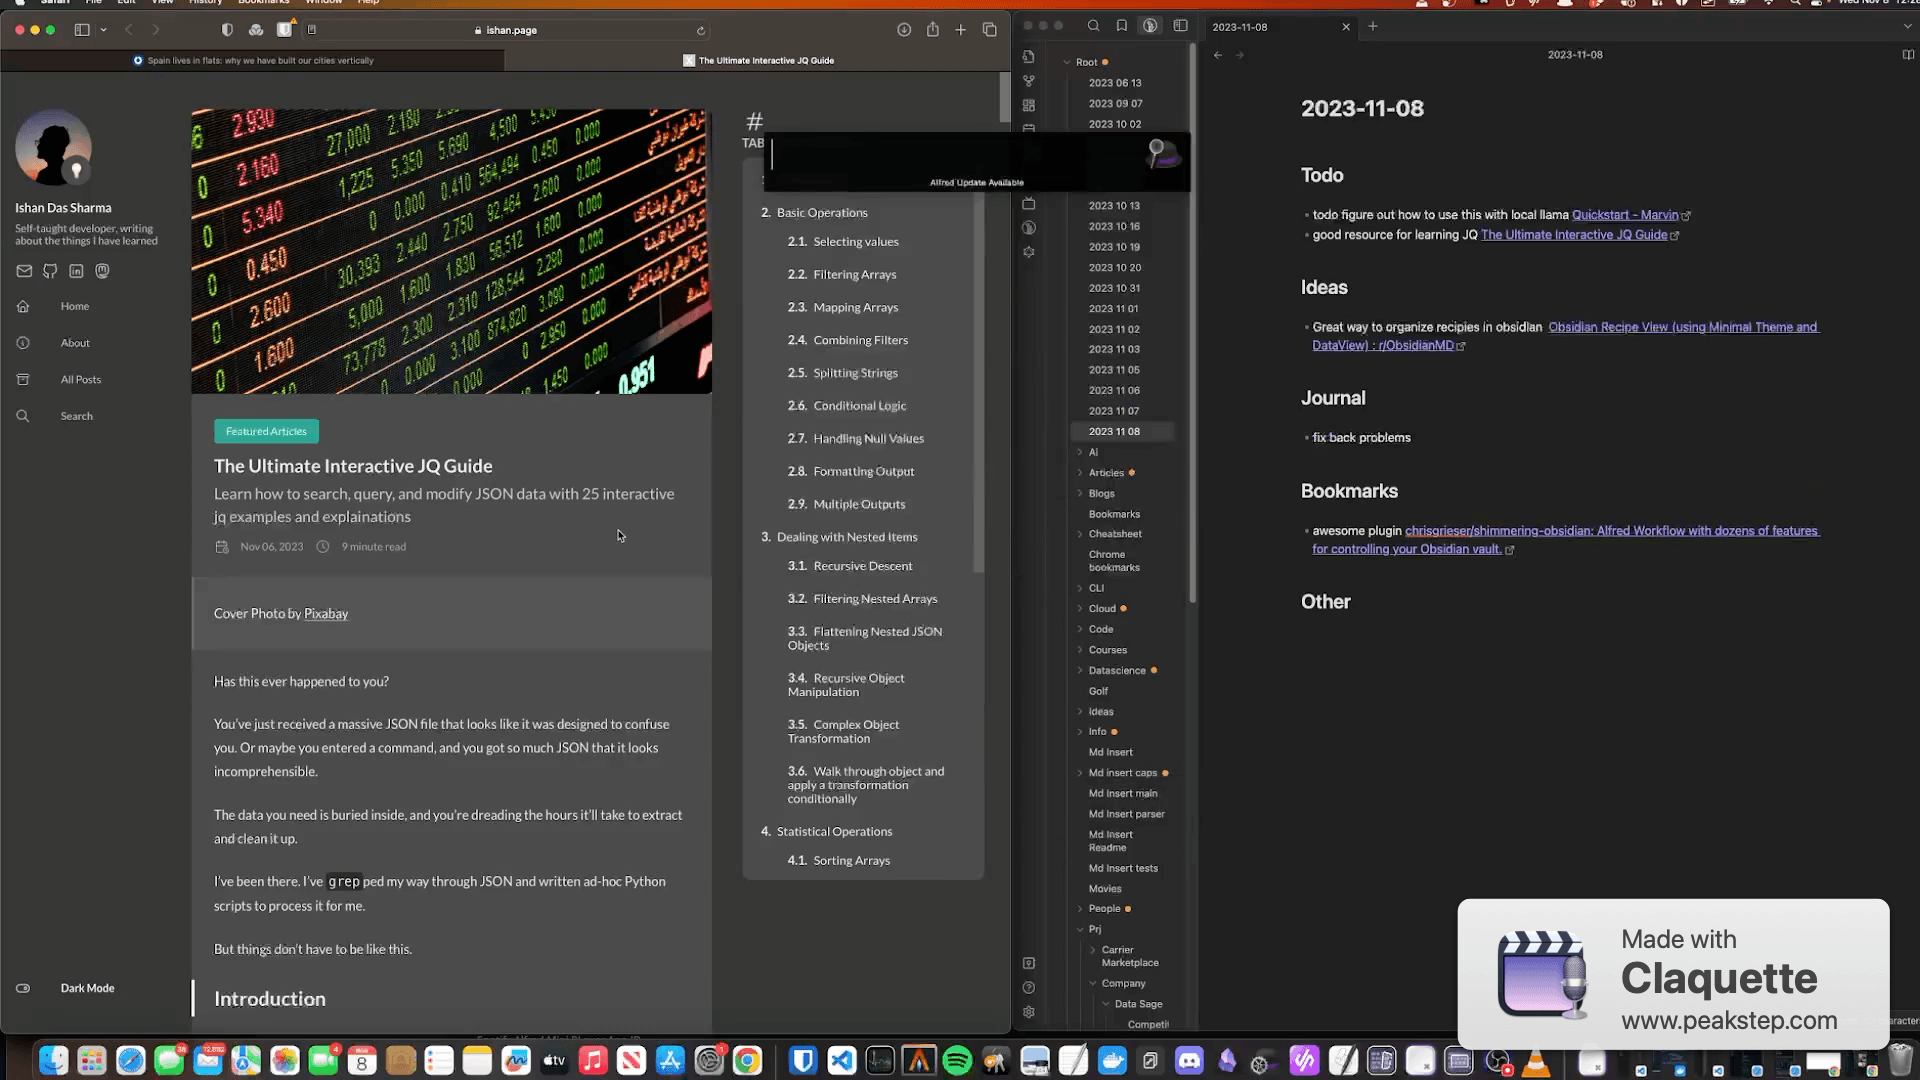
Task: Click Quickstart - Marvin link
Action: pyautogui.click(x=1624, y=215)
